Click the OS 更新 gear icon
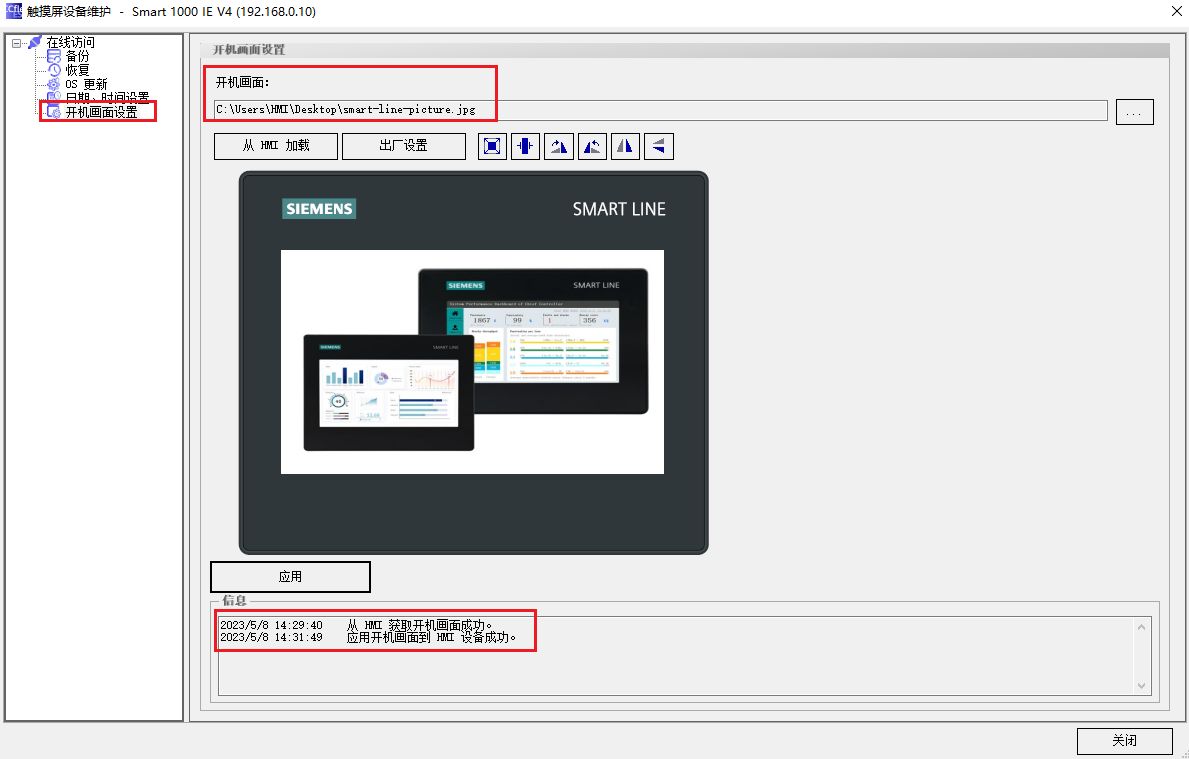1189x759 pixels. pyautogui.click(x=54, y=84)
